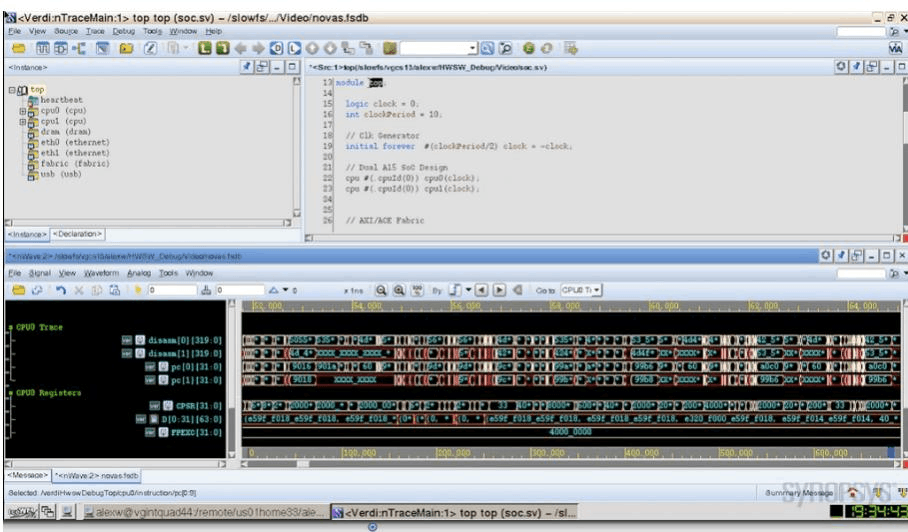Click the cut scissors icon in nWave toolbar
Screen dimensions: 908x532
(x=79, y=290)
